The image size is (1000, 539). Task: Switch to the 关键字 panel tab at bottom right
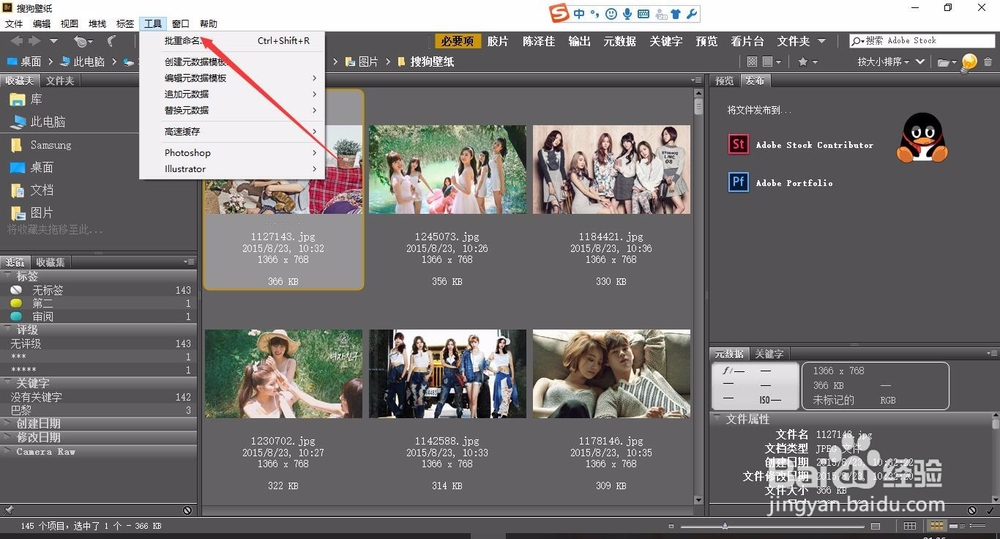pos(769,353)
